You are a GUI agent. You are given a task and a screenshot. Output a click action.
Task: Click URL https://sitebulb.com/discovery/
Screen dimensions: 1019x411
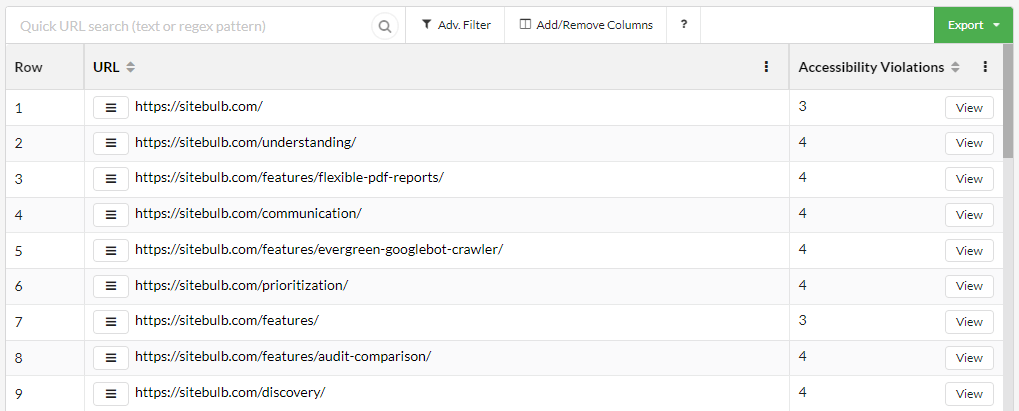[230, 392]
